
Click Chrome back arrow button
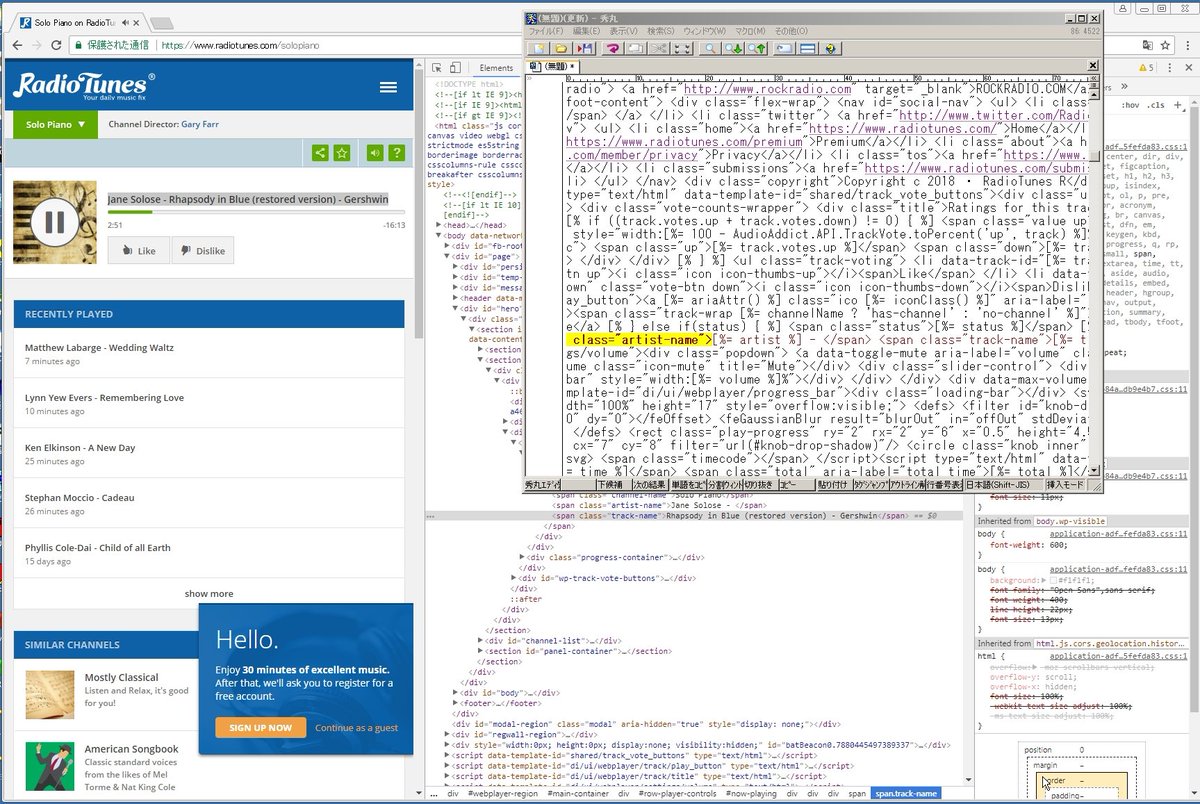pyautogui.click(x=17, y=45)
